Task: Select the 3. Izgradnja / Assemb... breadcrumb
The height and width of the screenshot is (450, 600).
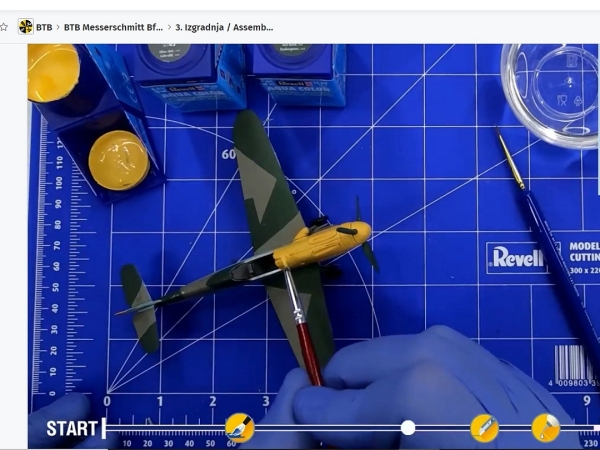Action: click(224, 27)
